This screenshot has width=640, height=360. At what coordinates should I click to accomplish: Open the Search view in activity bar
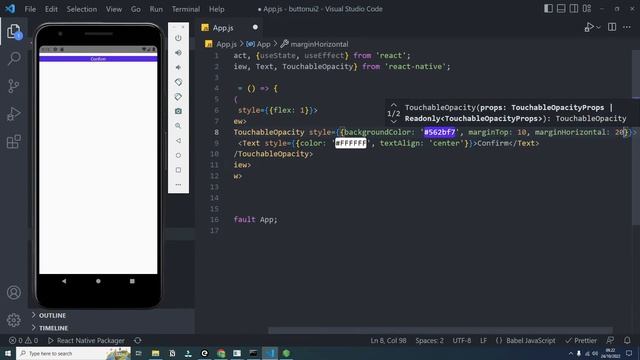(14, 59)
